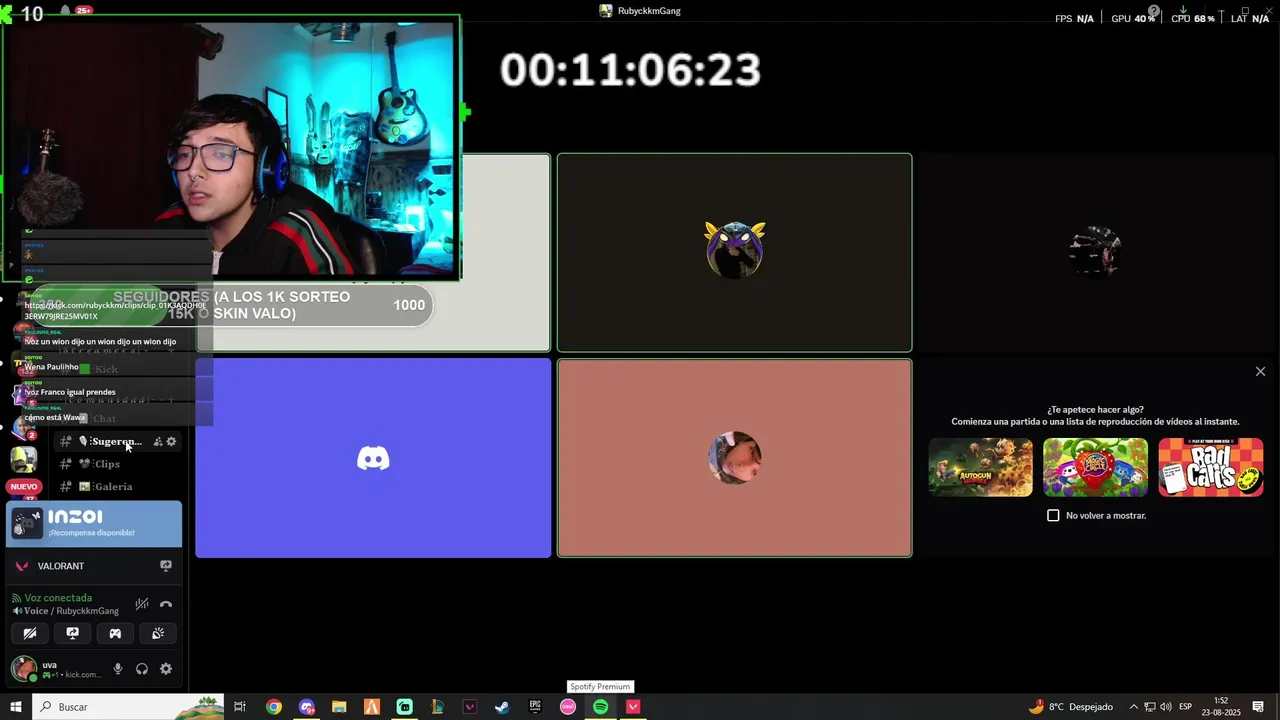
Task: Open the clock showing 1:52
Action: click(1221, 707)
